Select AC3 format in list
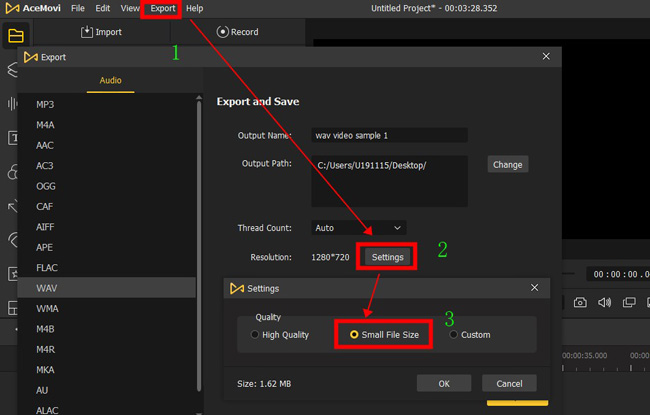 click(x=107, y=166)
